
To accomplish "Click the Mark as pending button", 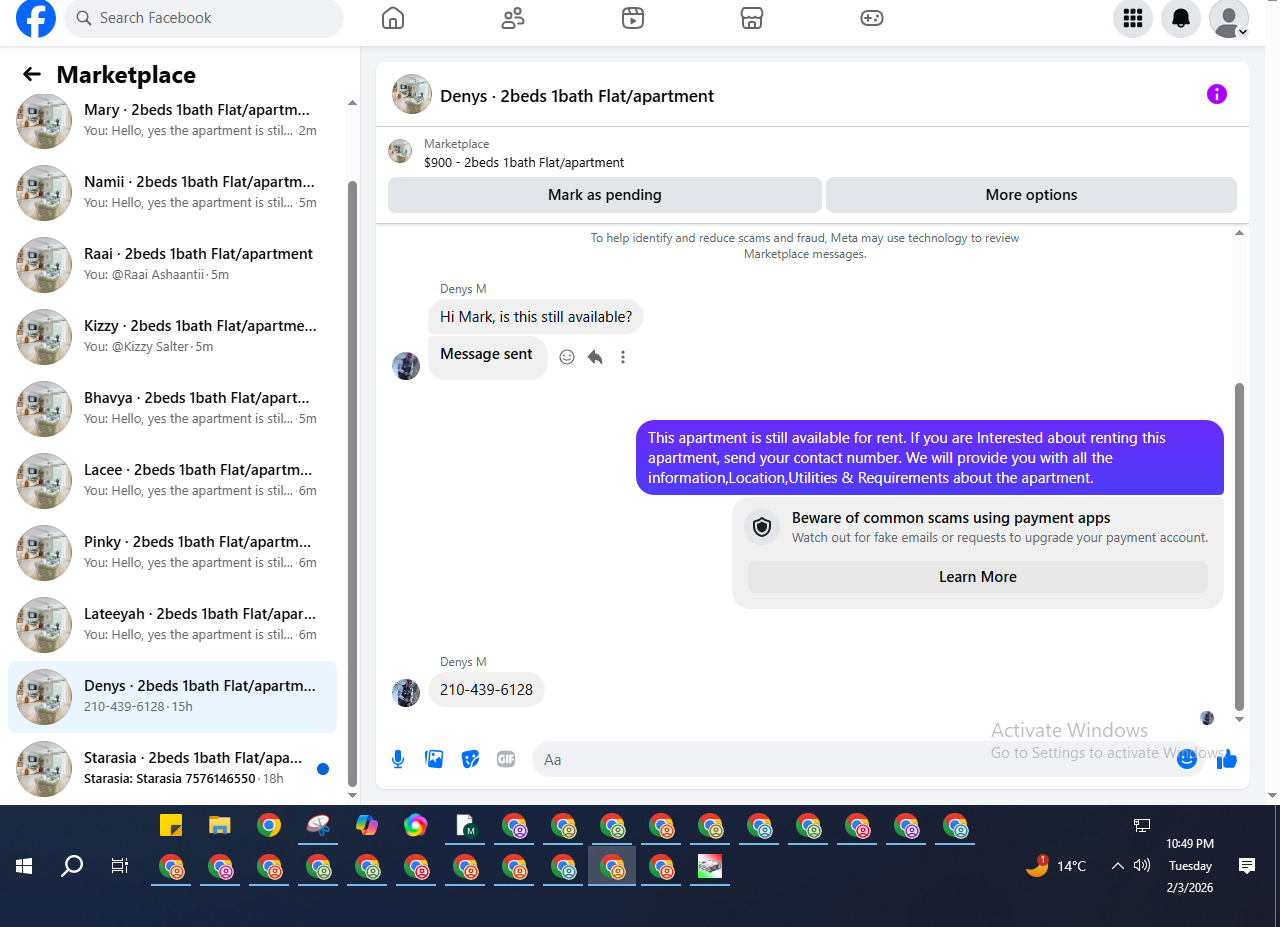I will tap(605, 195).
